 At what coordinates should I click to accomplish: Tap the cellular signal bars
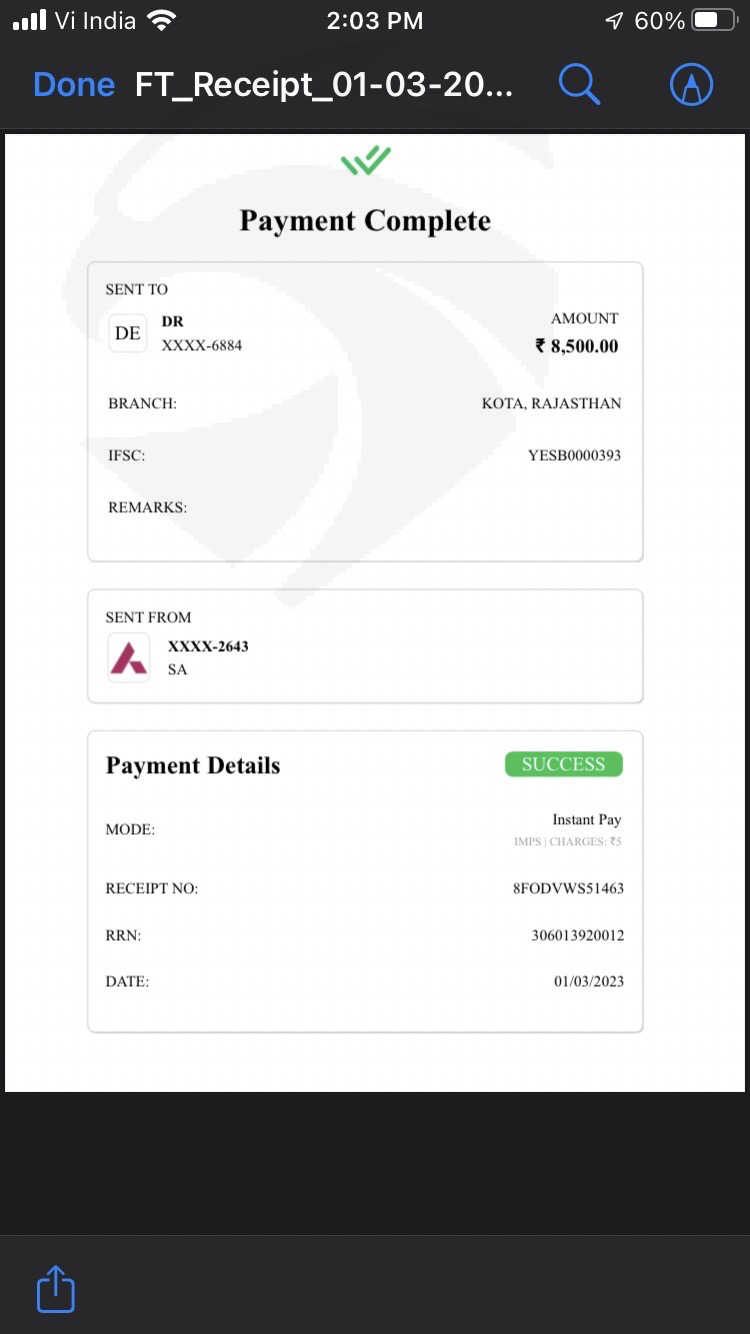coord(30,20)
